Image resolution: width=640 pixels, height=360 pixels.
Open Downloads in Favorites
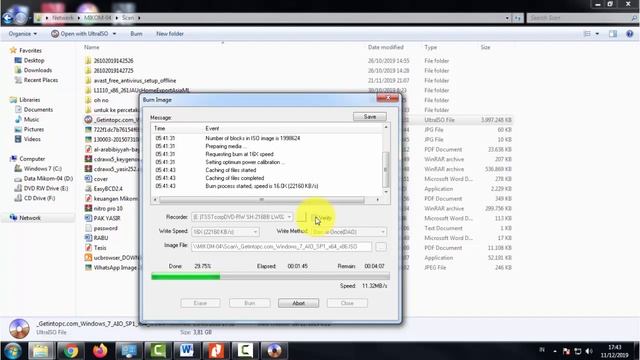pyautogui.click(x=33, y=70)
